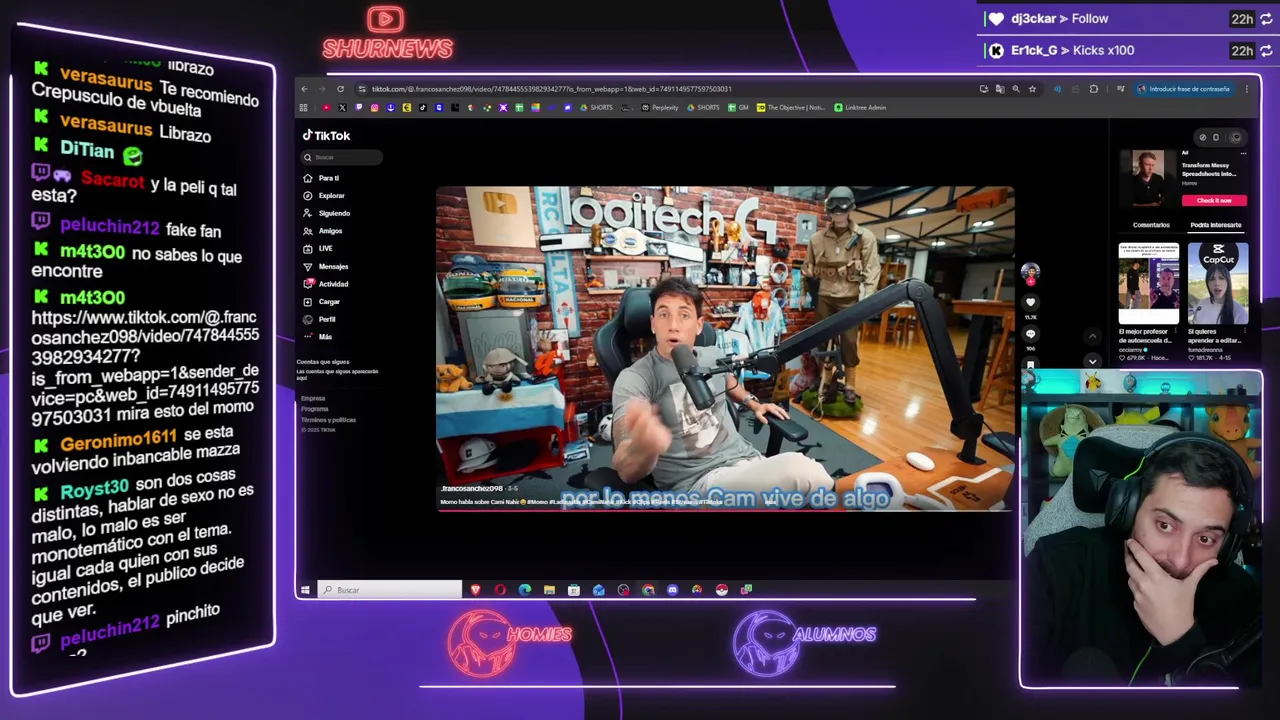Viewport: 1280px width, 720px height.
Task: Click username Geronimo1611 in chat
Action: [x=118, y=440]
